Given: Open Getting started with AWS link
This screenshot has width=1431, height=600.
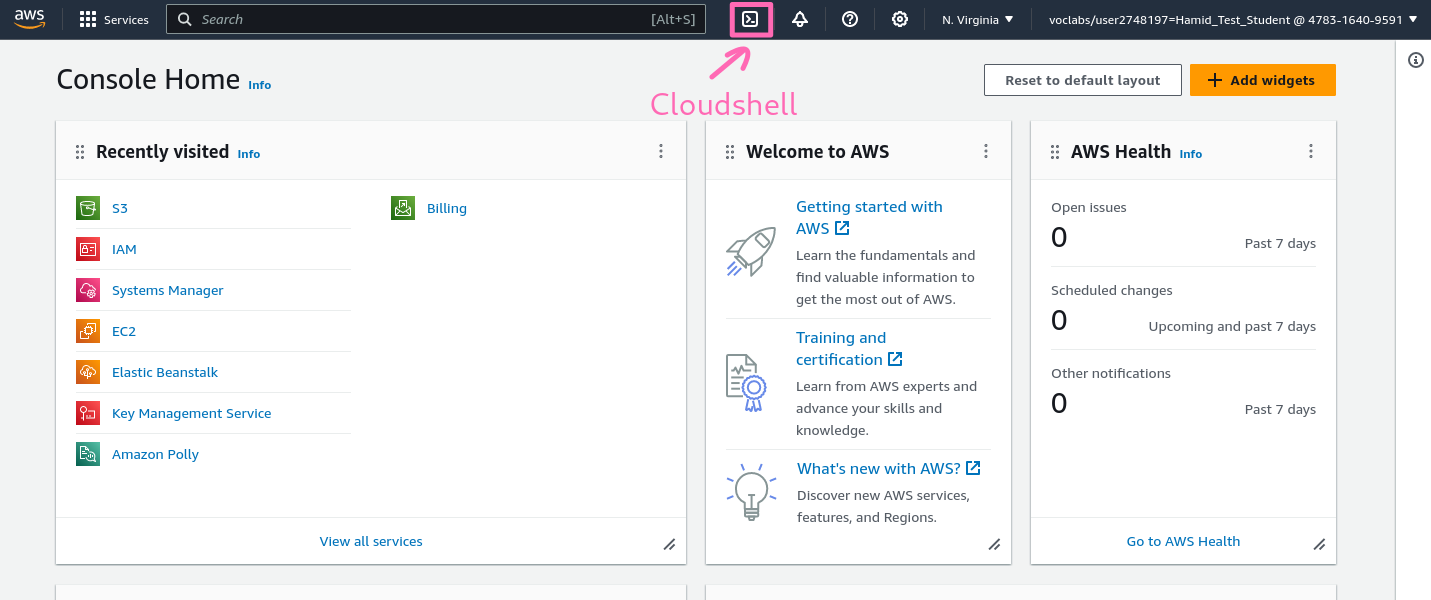Looking at the screenshot, I should pos(869,217).
